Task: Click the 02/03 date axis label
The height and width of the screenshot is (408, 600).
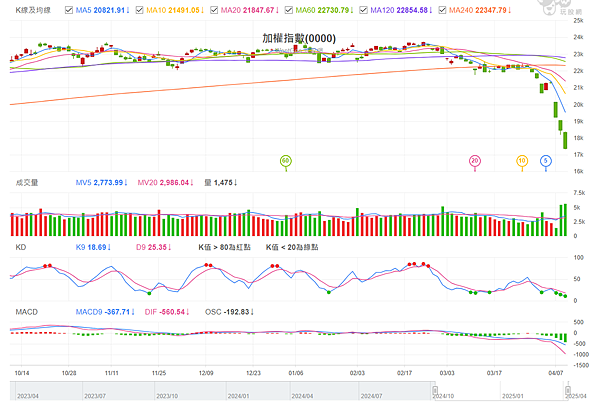Action: click(357, 373)
